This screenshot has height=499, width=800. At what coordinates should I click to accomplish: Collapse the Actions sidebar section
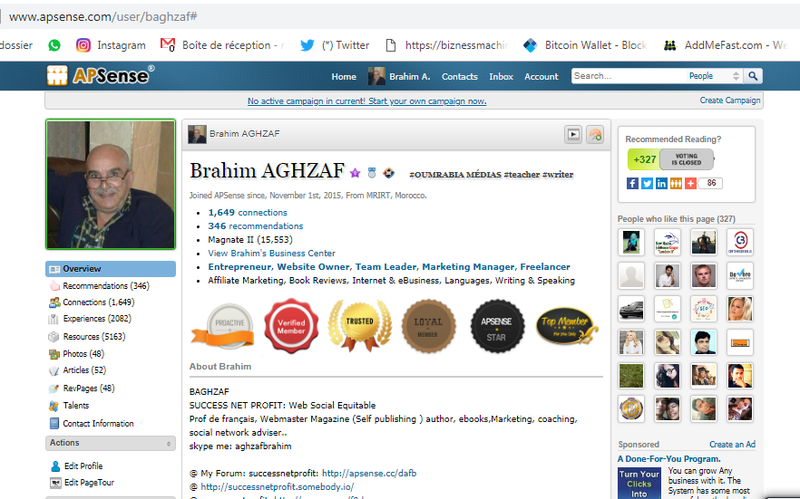pos(166,443)
